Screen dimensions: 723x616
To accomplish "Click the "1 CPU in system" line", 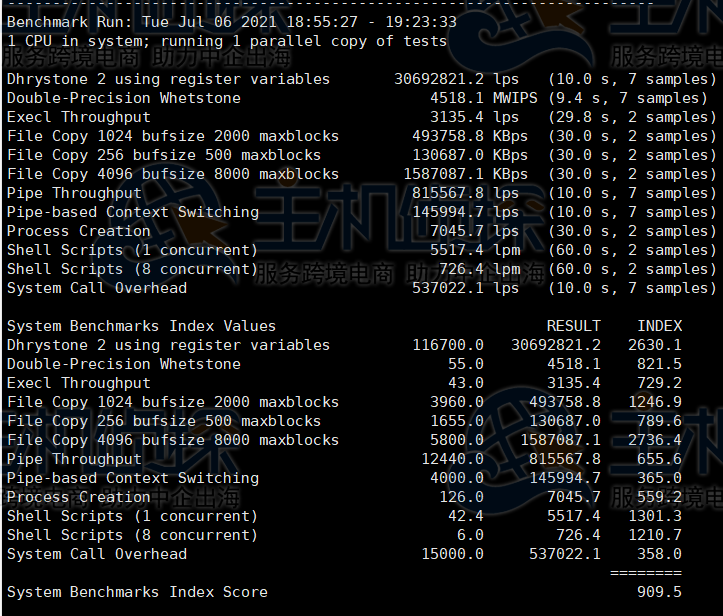I will coord(226,41).
